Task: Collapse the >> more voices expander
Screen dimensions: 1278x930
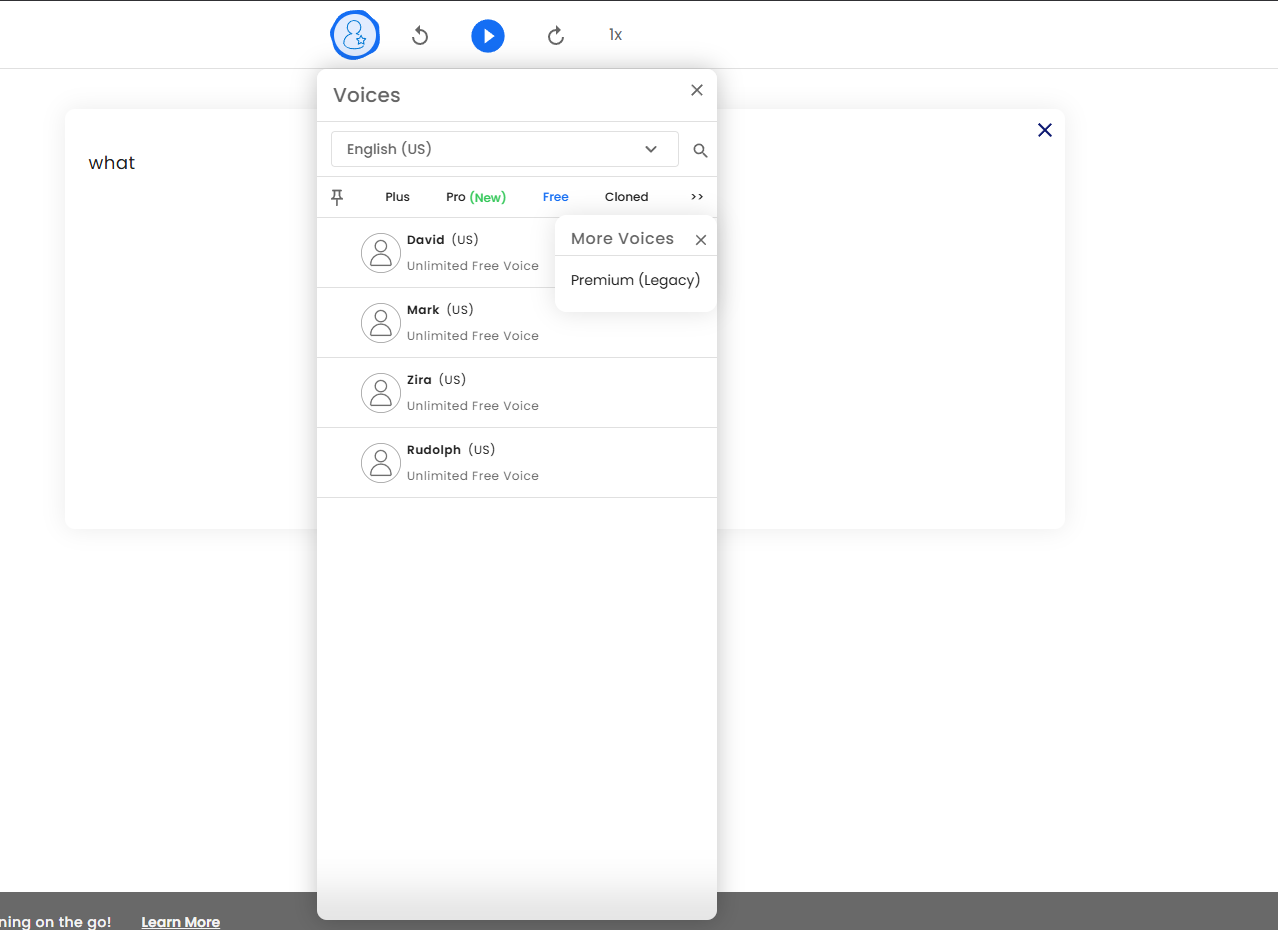Action: coord(697,197)
